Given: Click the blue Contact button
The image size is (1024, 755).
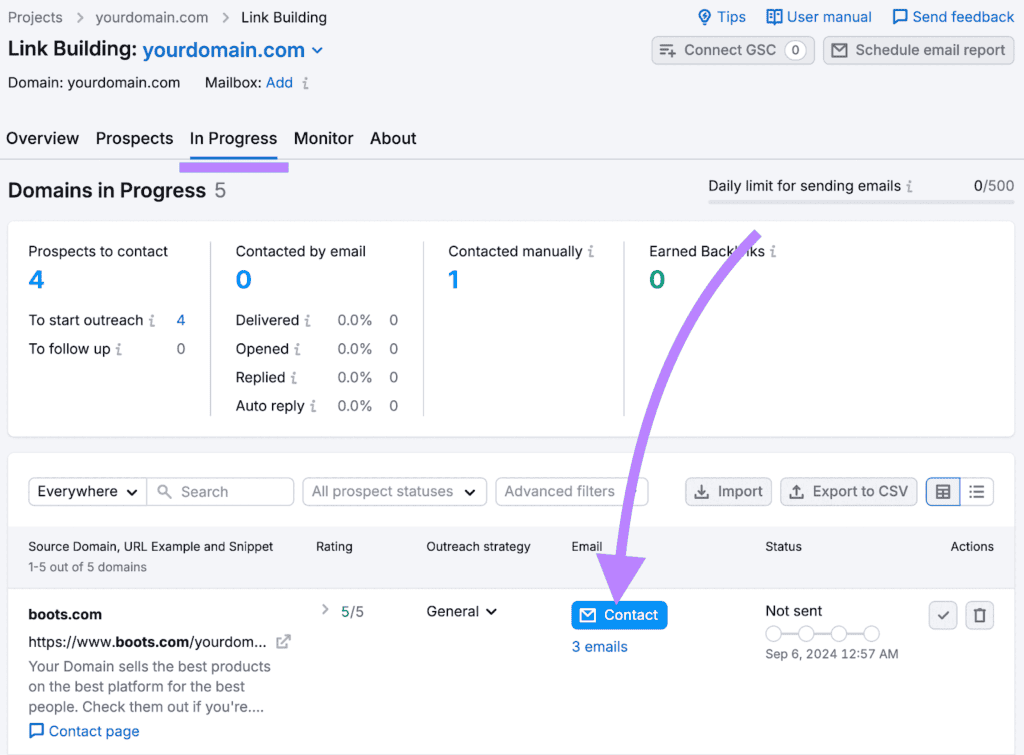Looking at the screenshot, I should (619, 615).
